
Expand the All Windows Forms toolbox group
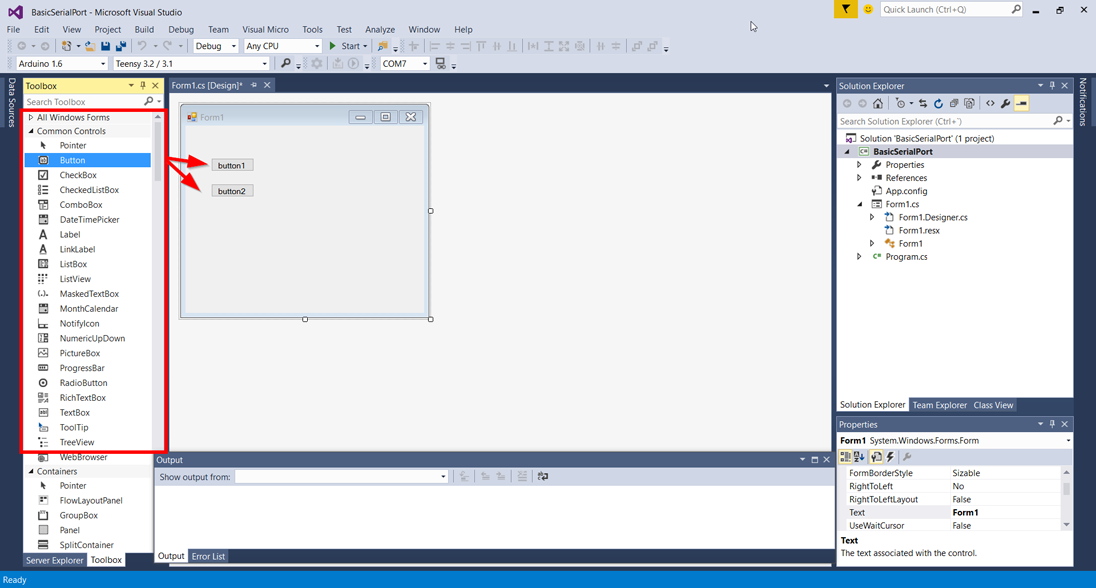31,117
